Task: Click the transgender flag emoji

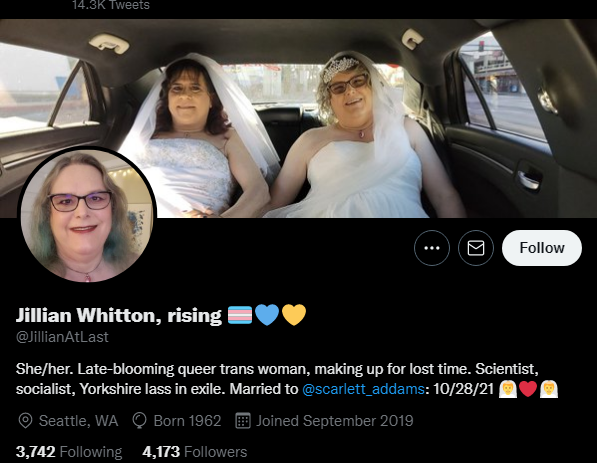Action: coord(240,315)
